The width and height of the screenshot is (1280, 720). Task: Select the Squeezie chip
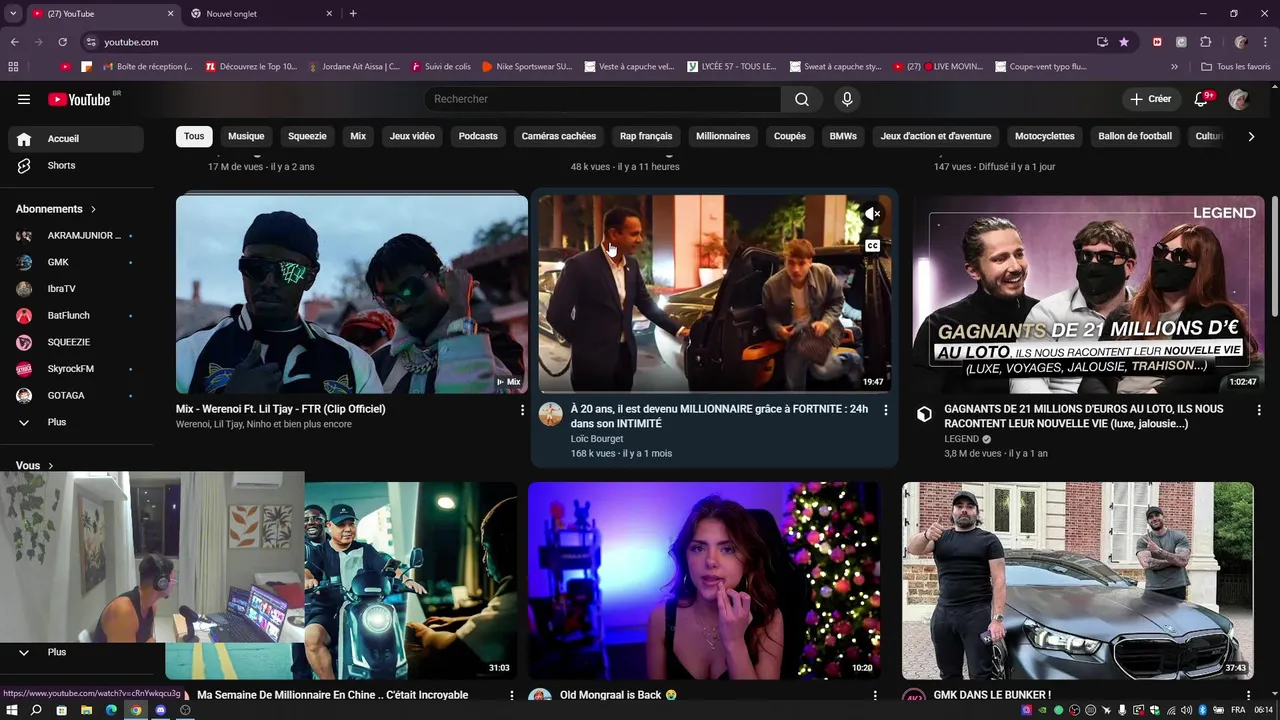(307, 136)
